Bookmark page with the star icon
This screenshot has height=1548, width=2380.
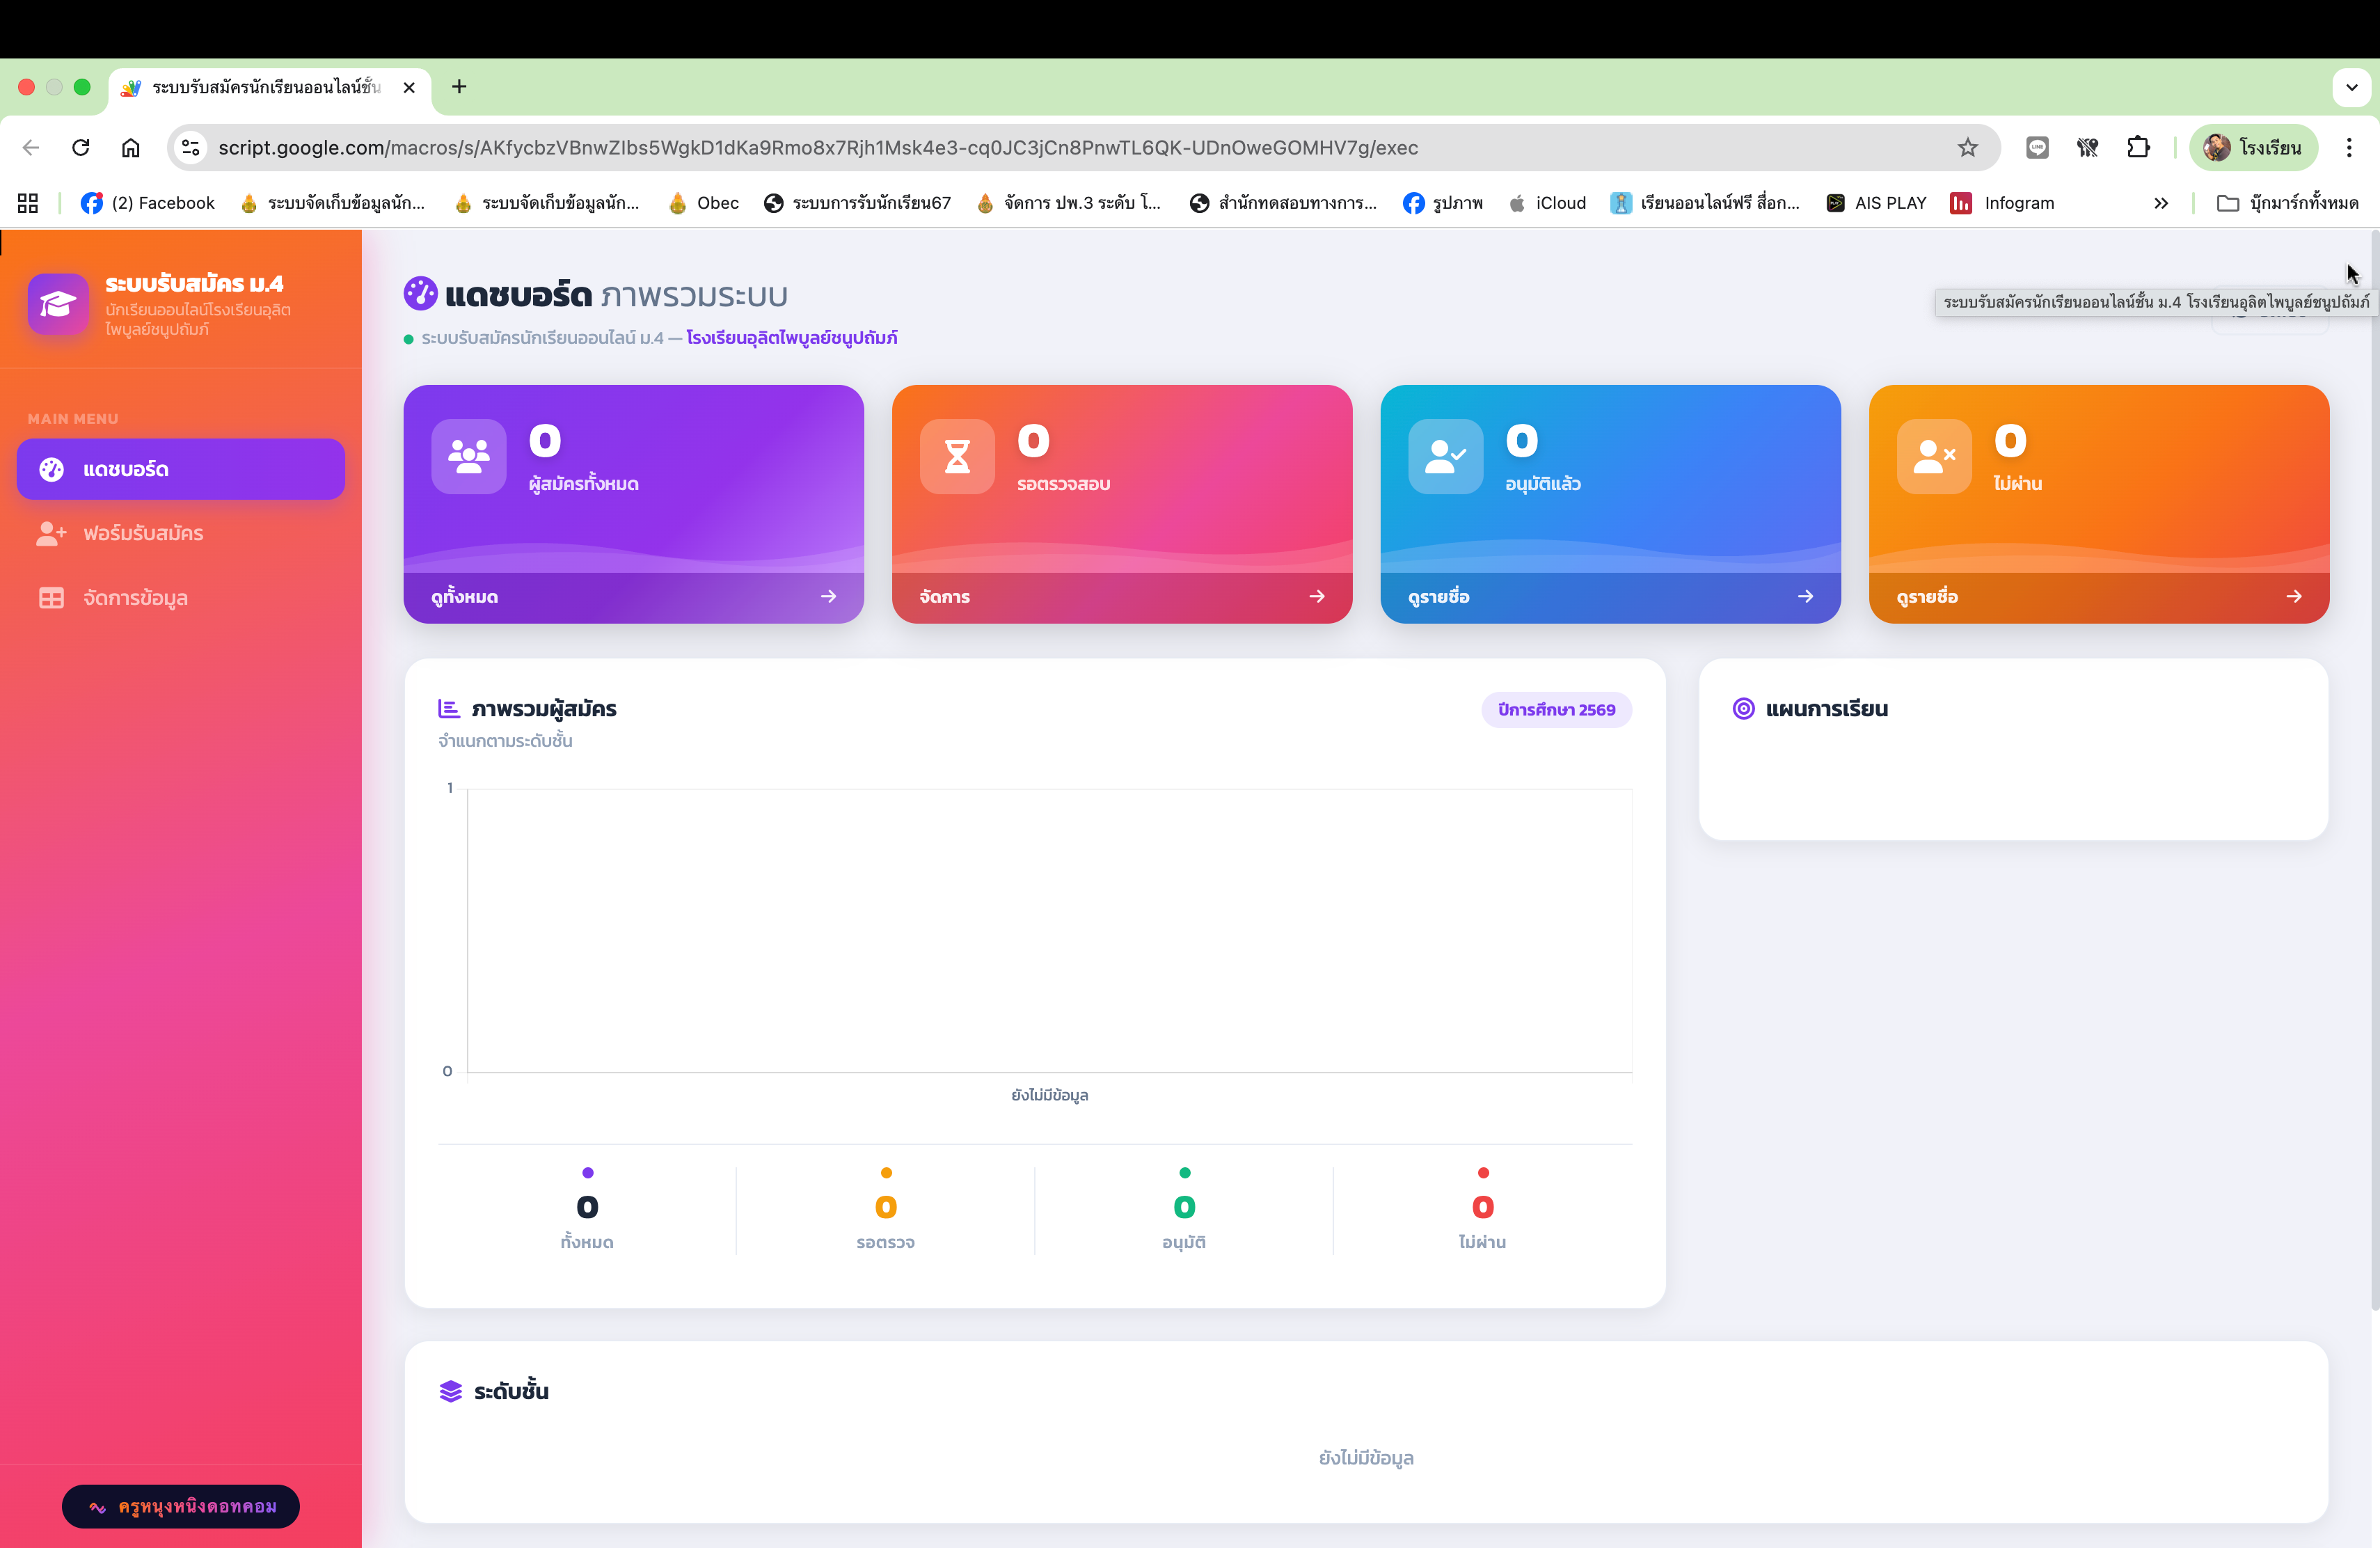pyautogui.click(x=1967, y=148)
